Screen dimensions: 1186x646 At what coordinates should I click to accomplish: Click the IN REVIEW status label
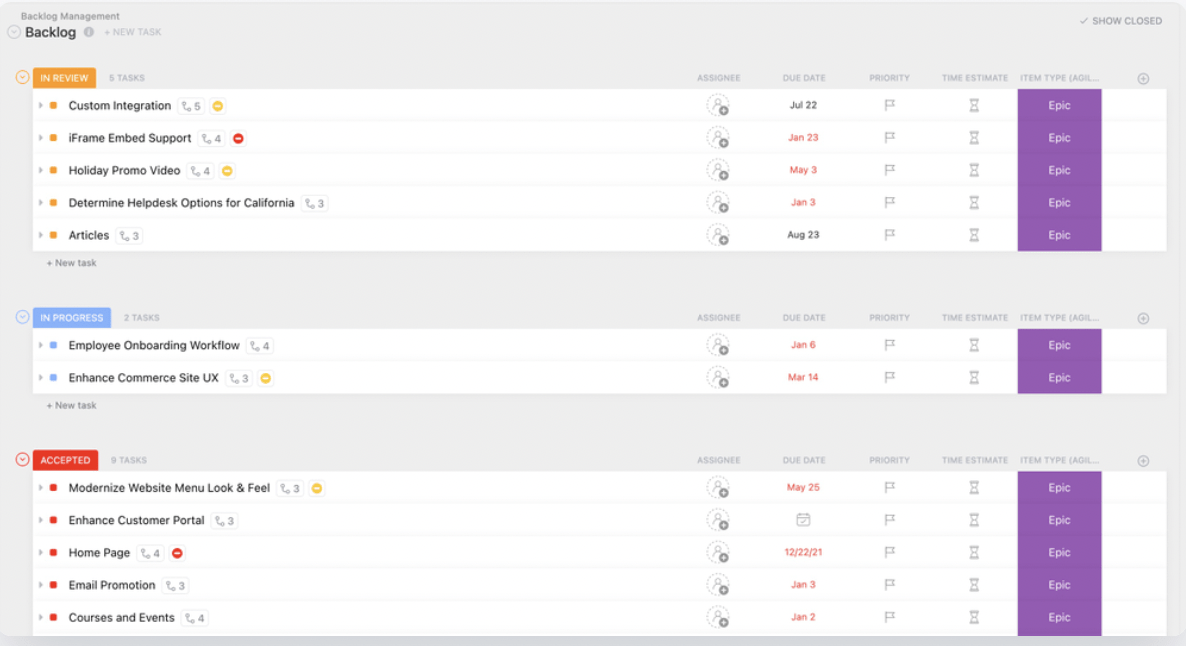[x=64, y=78]
